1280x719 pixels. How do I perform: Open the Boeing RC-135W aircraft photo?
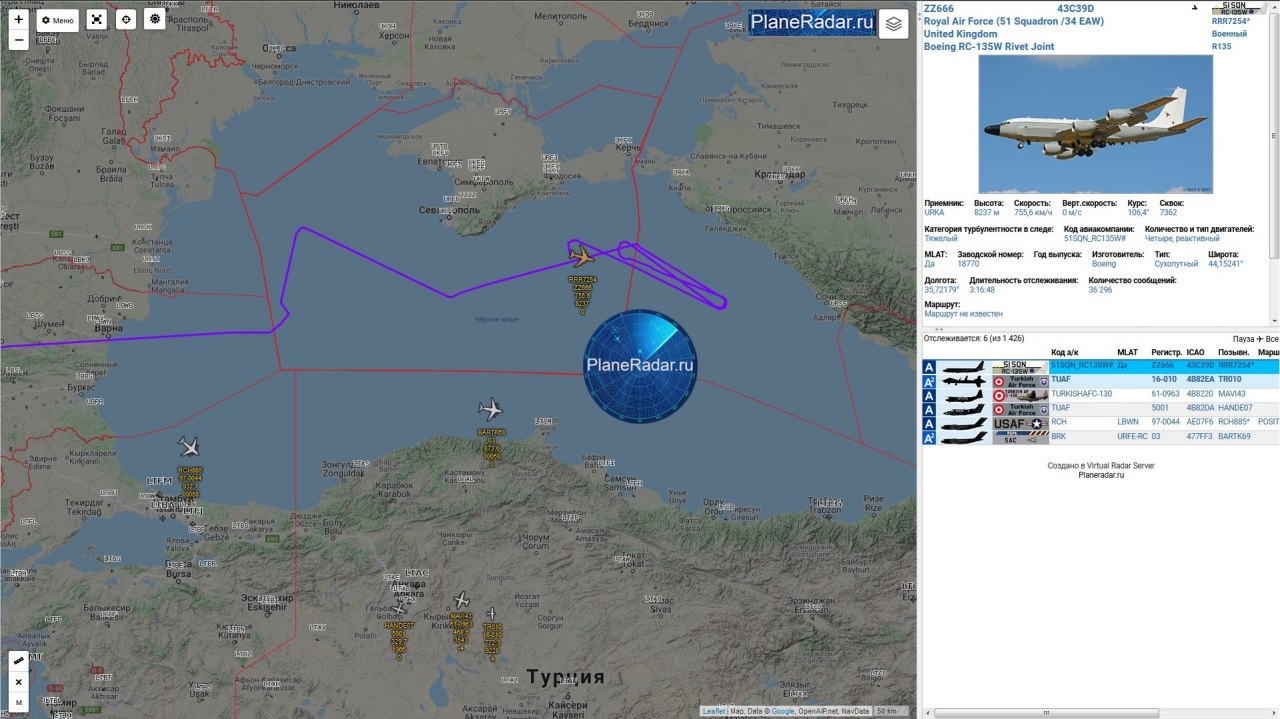point(1095,124)
